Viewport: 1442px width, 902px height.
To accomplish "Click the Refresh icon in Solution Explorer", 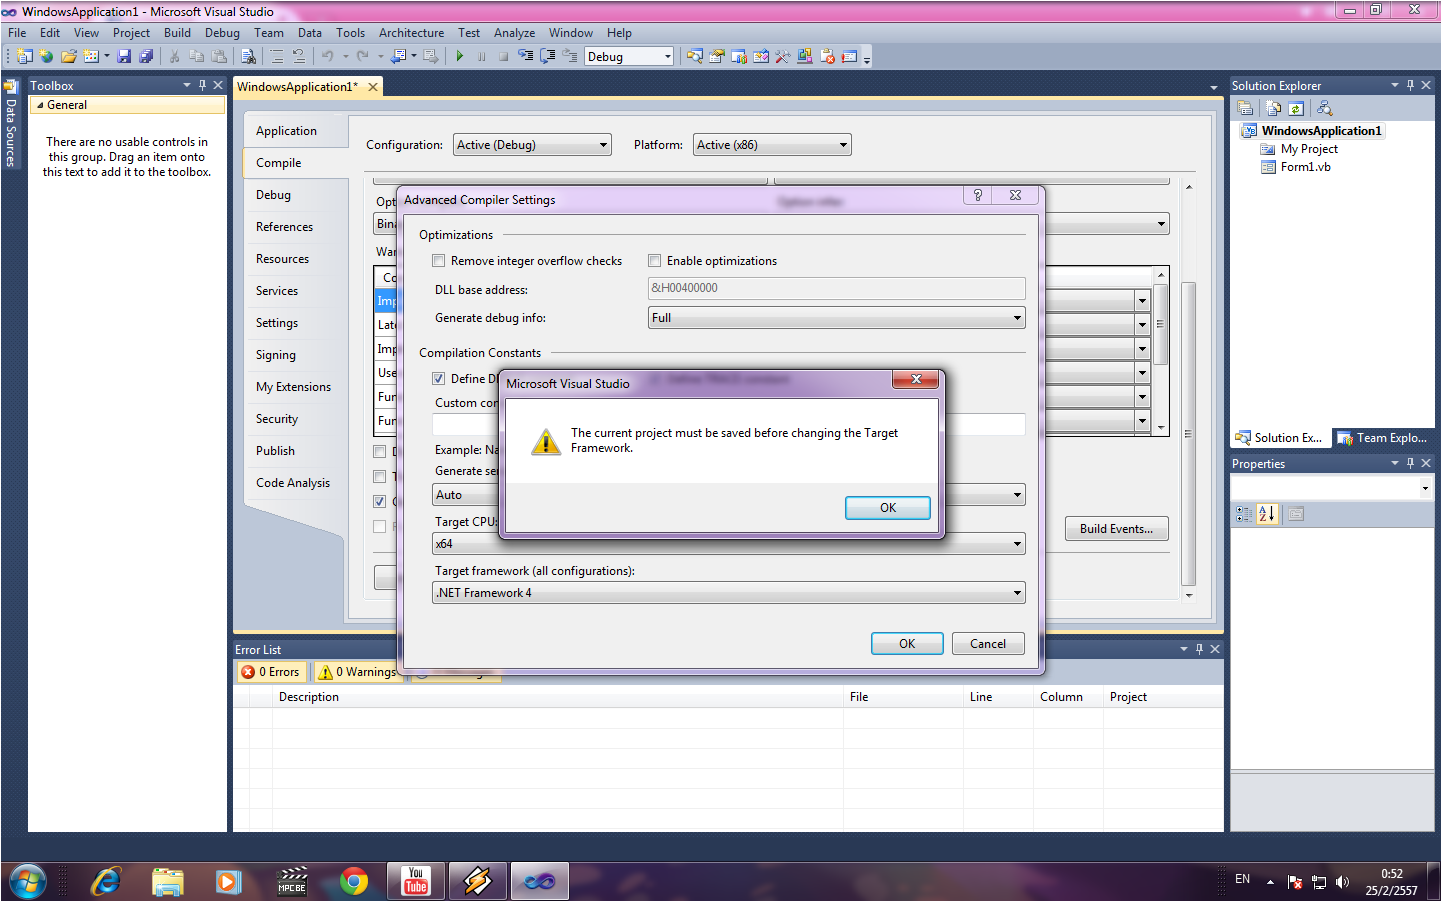I will [1296, 108].
